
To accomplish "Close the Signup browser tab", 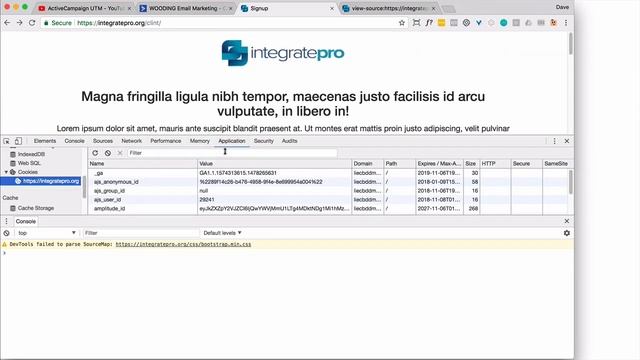I will 331,8.
